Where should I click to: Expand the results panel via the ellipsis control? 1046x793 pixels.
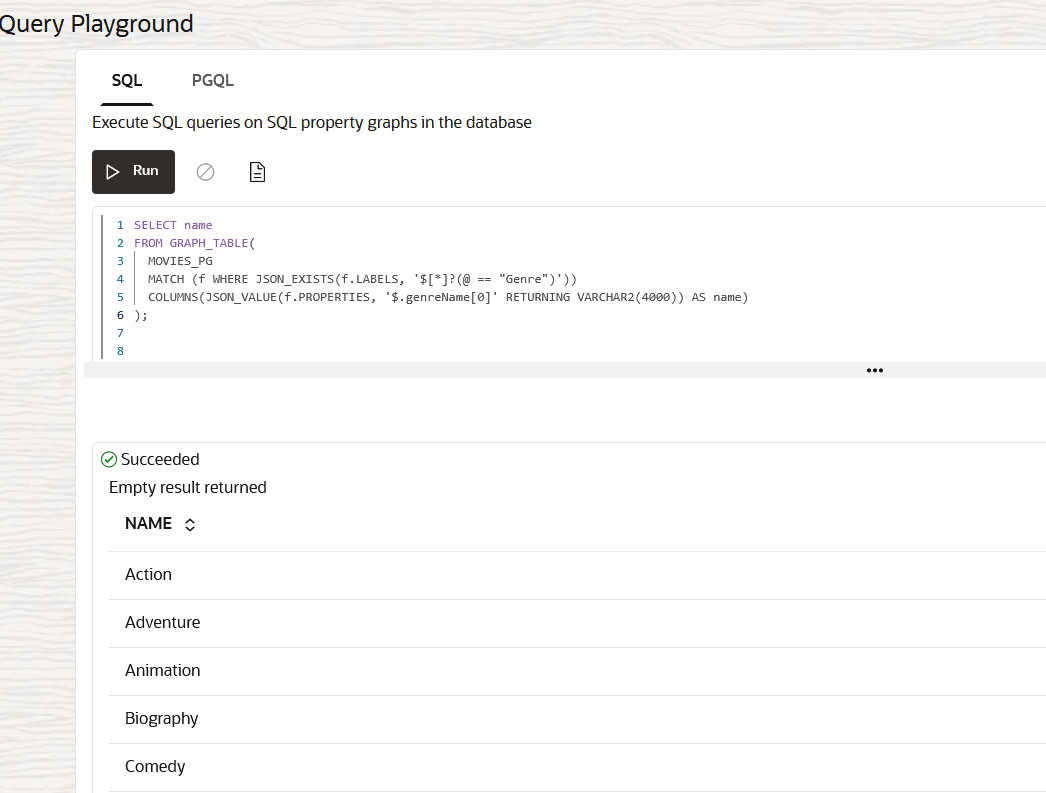tap(874, 370)
